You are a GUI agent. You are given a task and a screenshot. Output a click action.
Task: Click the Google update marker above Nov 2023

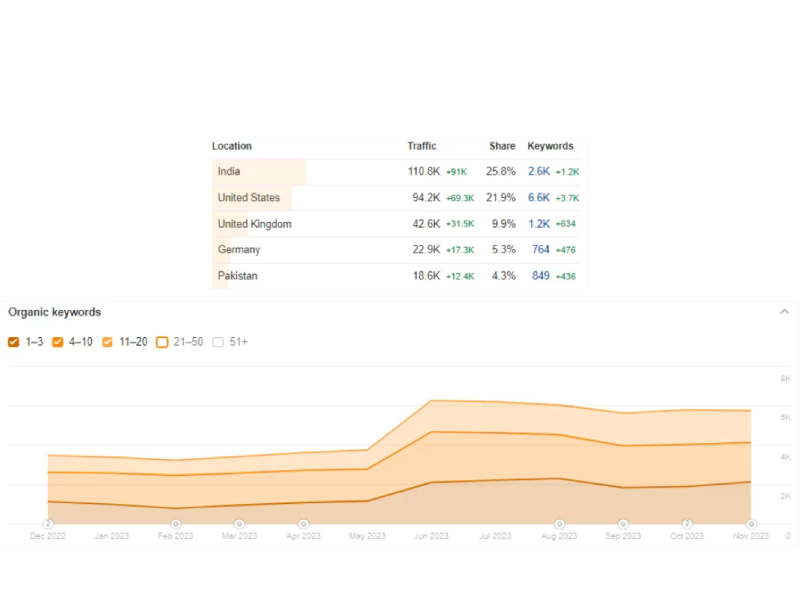(751, 523)
